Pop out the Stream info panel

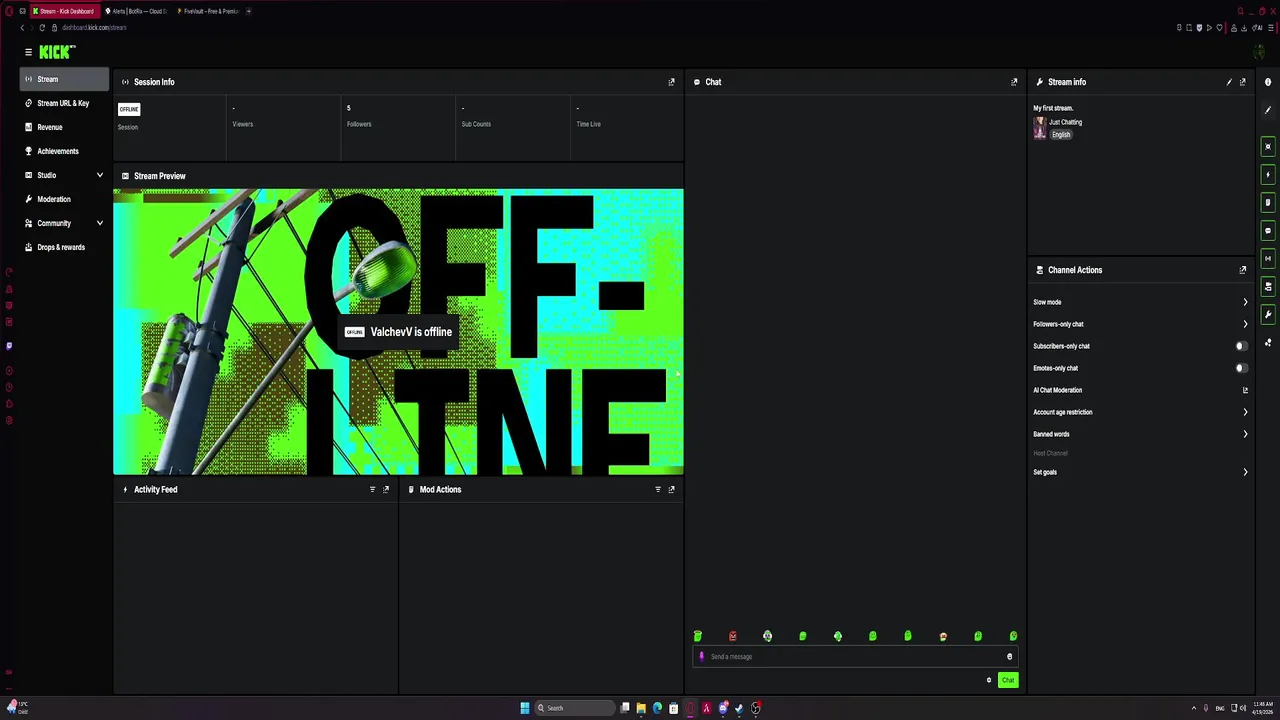coord(1243,82)
